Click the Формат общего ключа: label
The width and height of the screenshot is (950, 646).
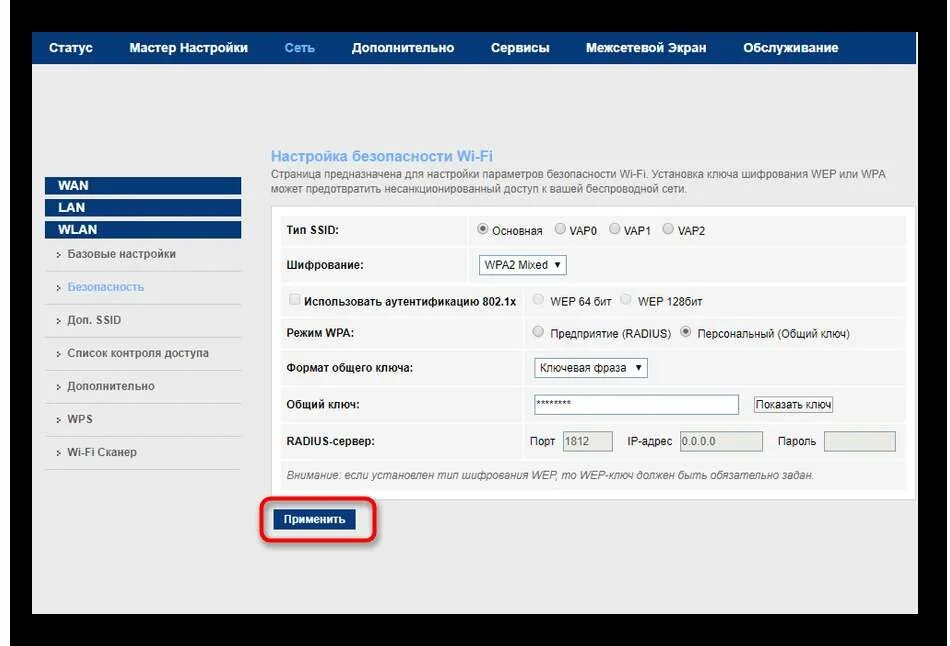coord(350,368)
